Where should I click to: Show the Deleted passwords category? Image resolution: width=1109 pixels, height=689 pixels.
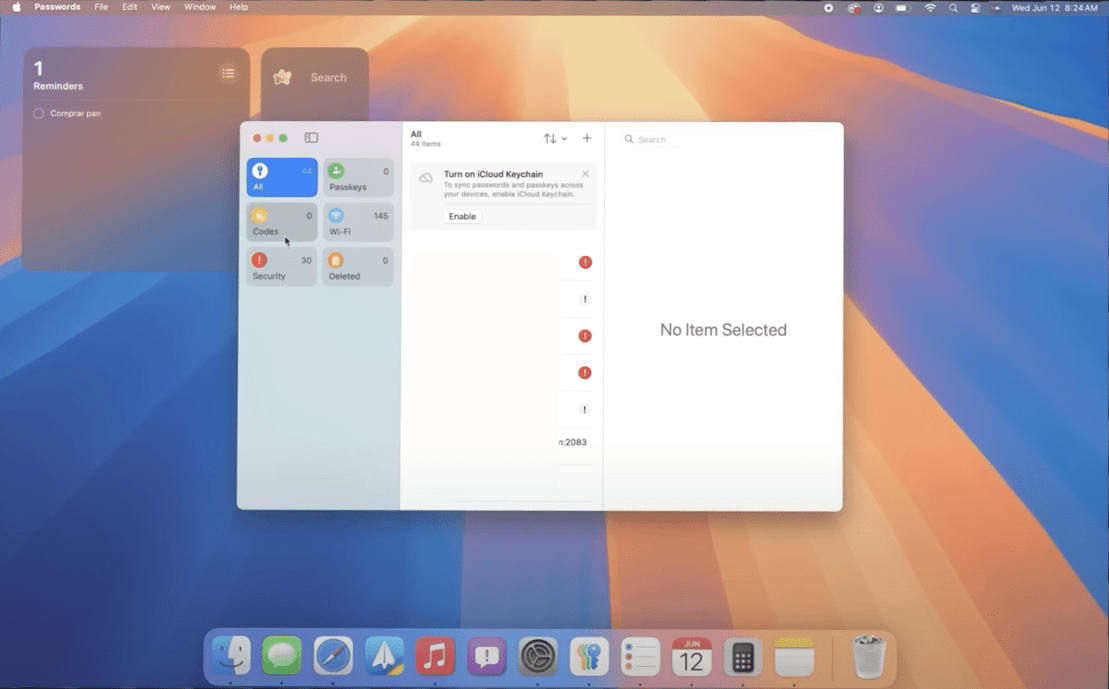click(358, 267)
